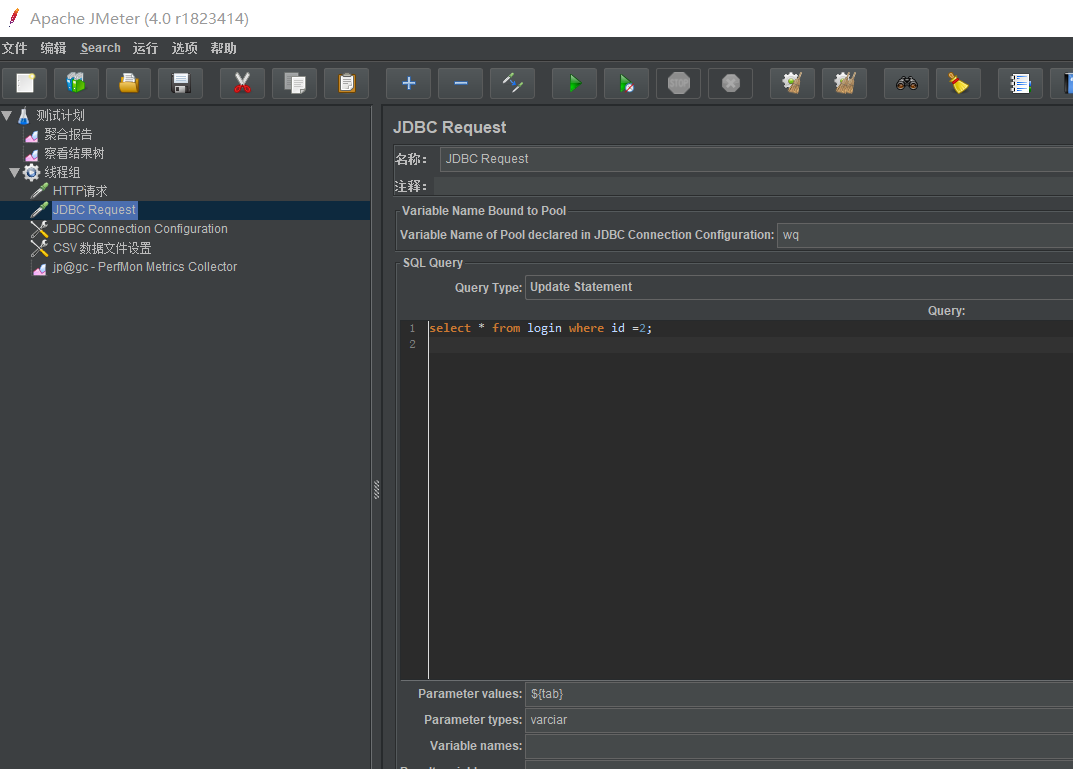
Task: Open the 运行 menu
Action: click(x=145, y=48)
